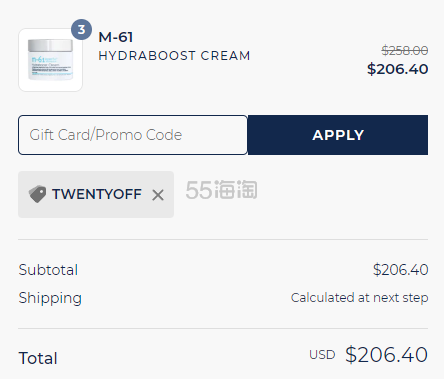This screenshot has height=379, width=444.
Task: Click the Total label
Action: click(x=38, y=358)
